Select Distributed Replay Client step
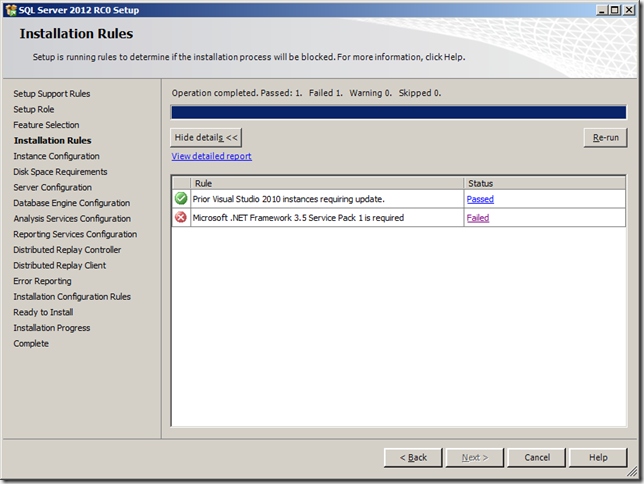The image size is (644, 484). [x=60, y=265]
